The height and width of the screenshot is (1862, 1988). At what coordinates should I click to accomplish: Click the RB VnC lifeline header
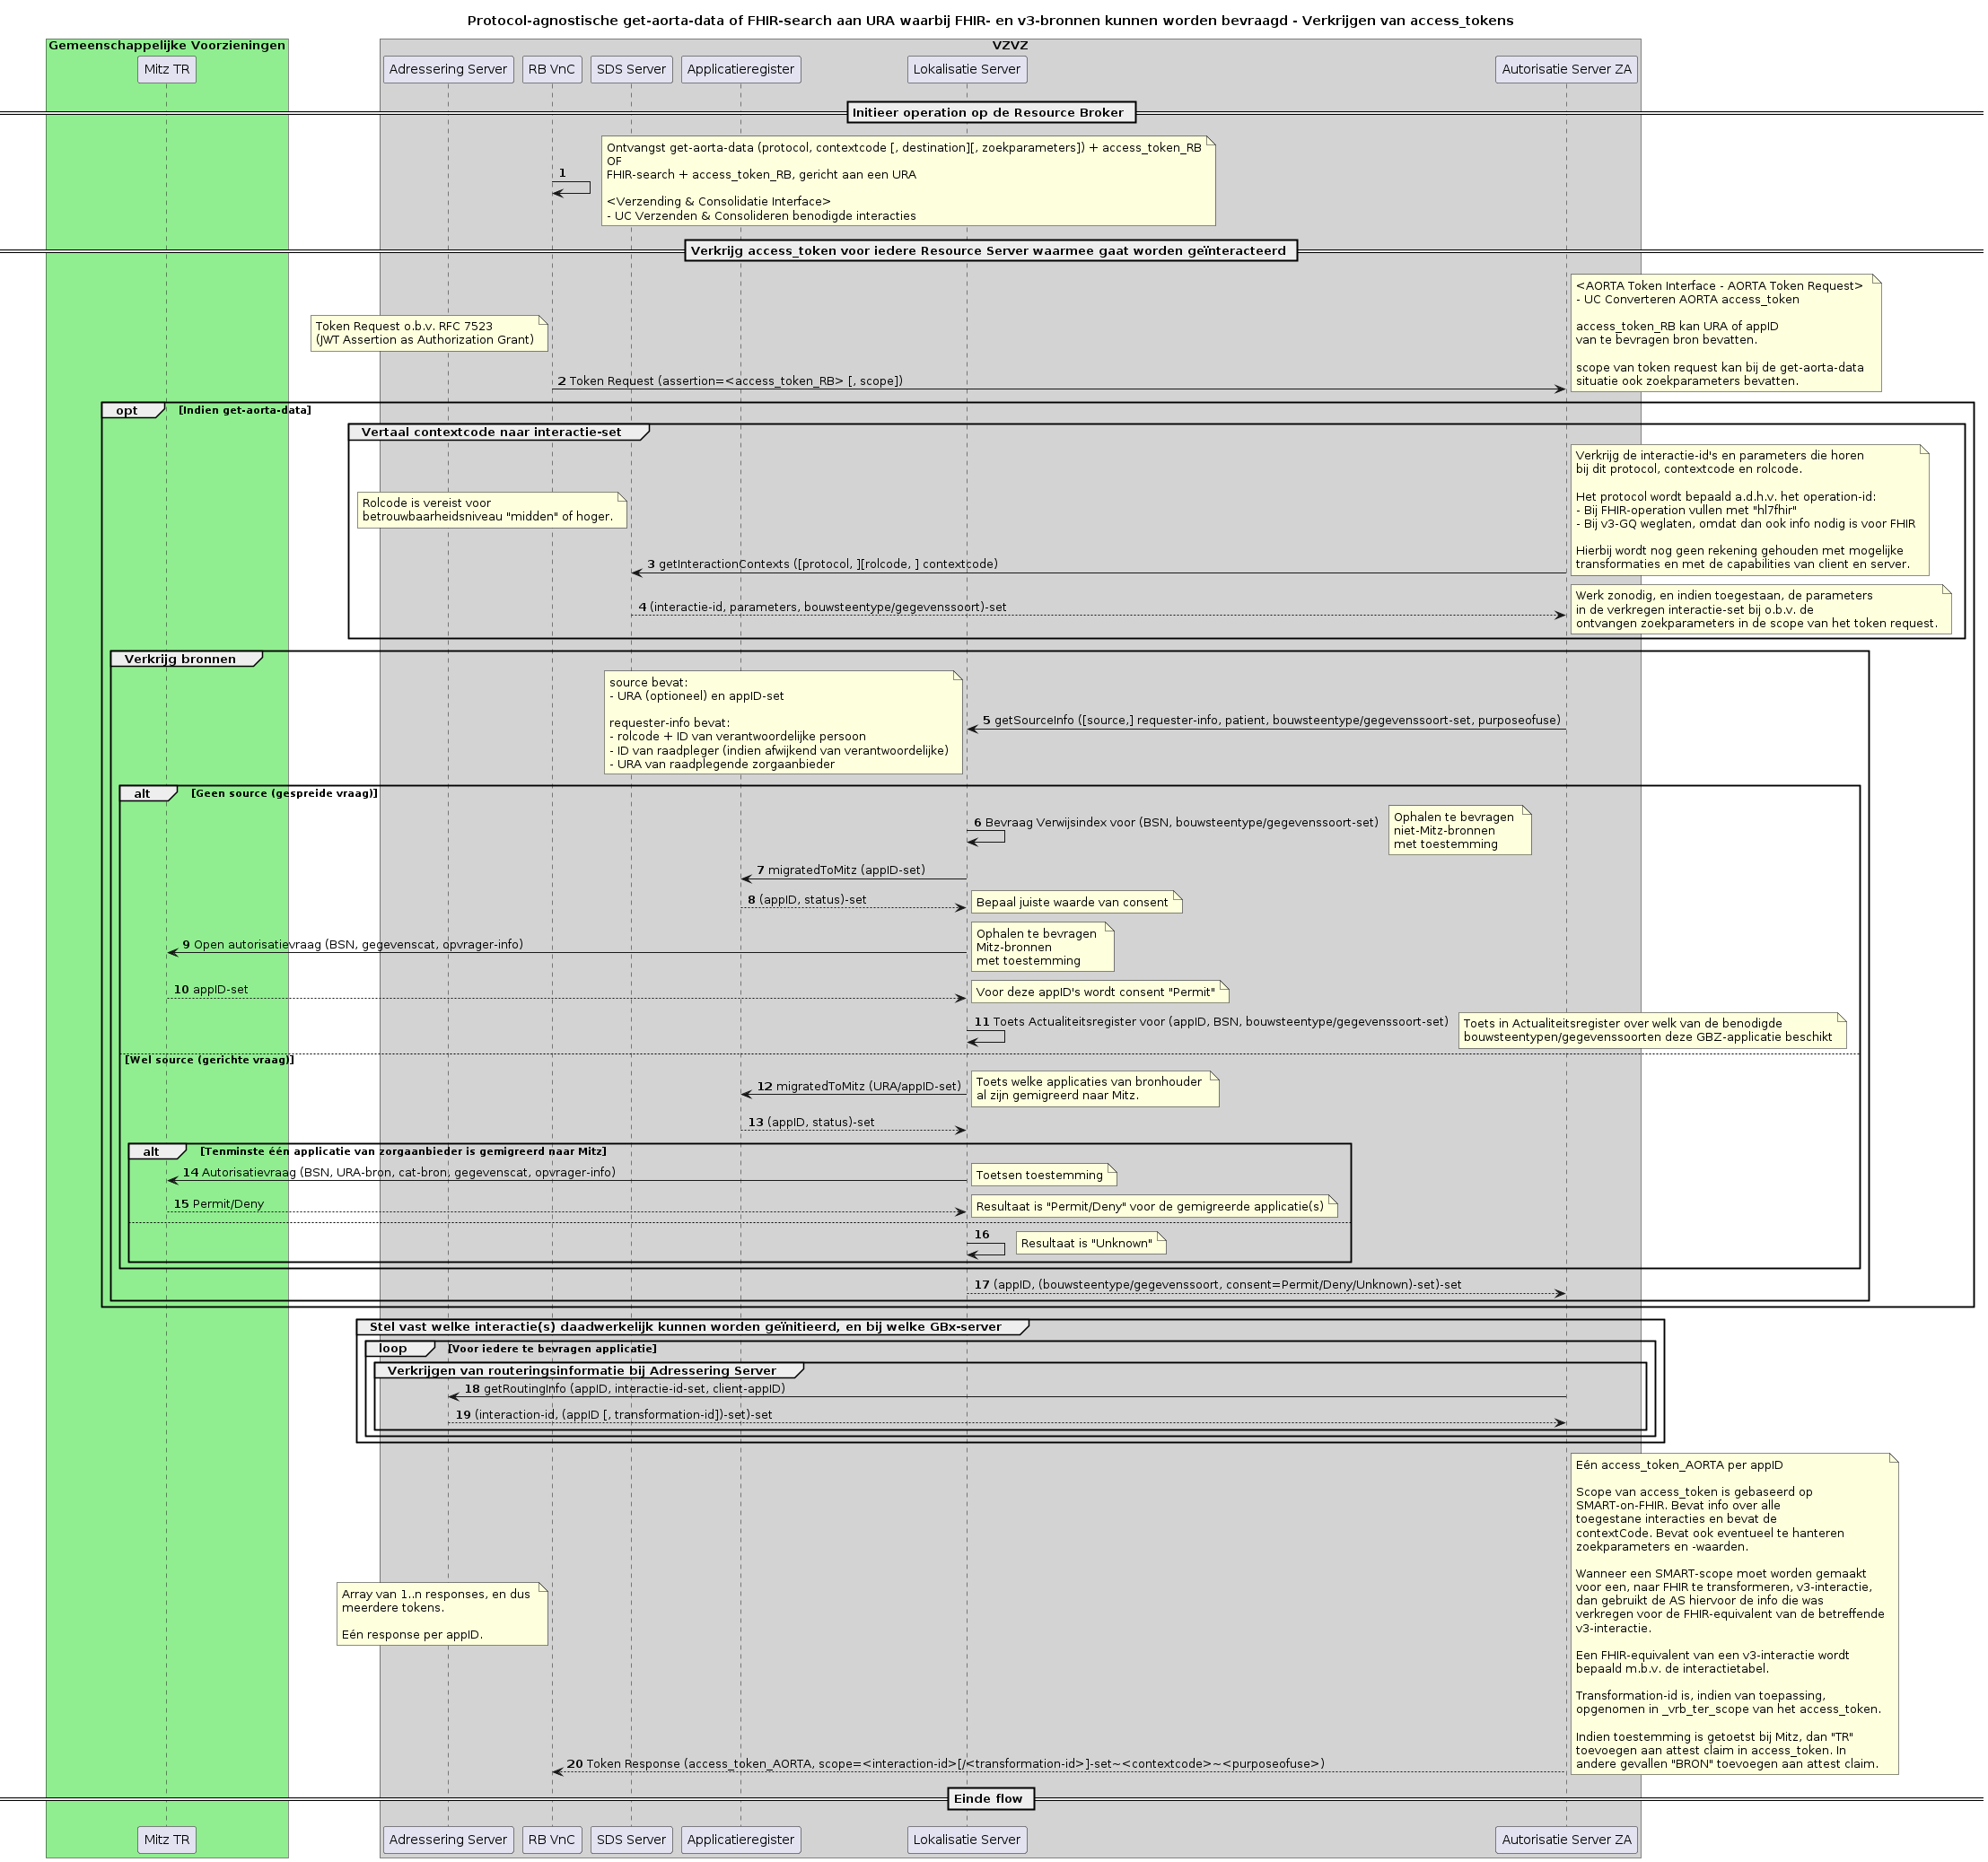[552, 70]
